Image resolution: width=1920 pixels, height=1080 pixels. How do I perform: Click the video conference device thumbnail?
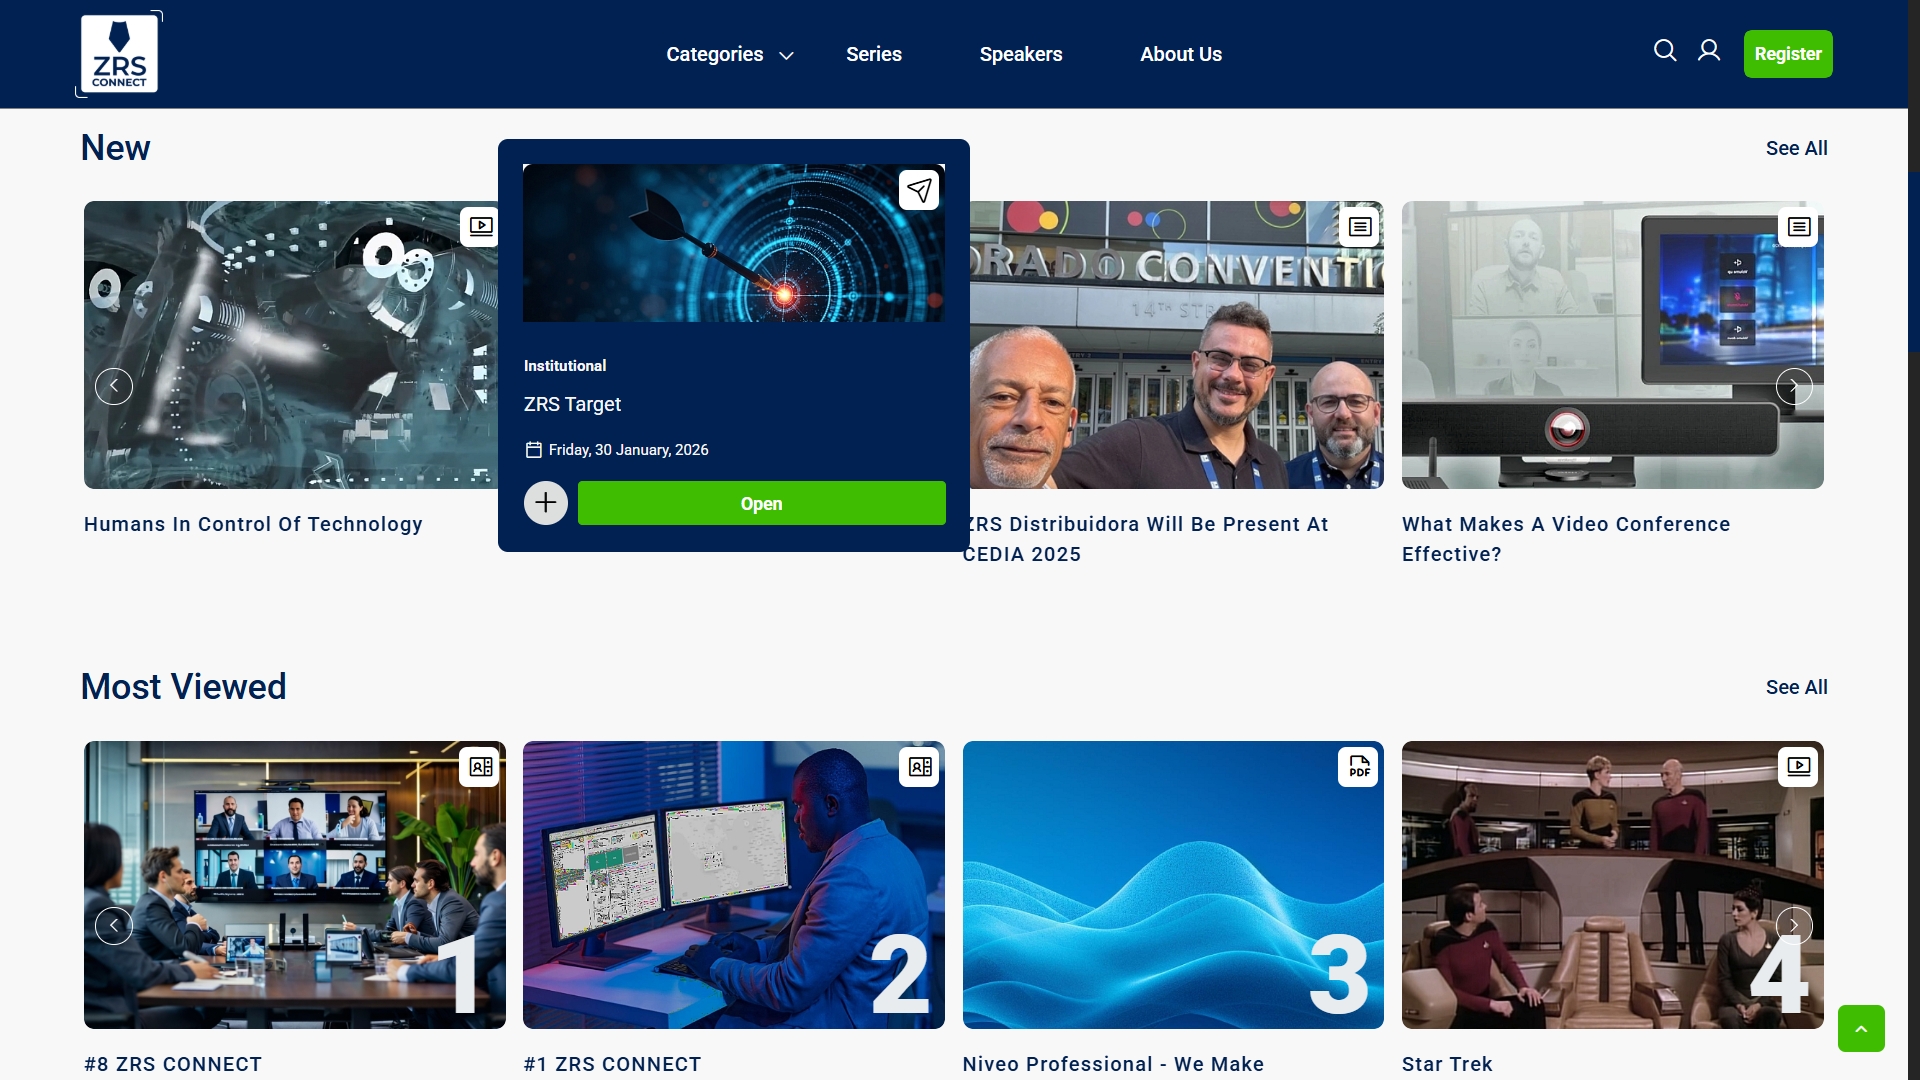(1613, 345)
